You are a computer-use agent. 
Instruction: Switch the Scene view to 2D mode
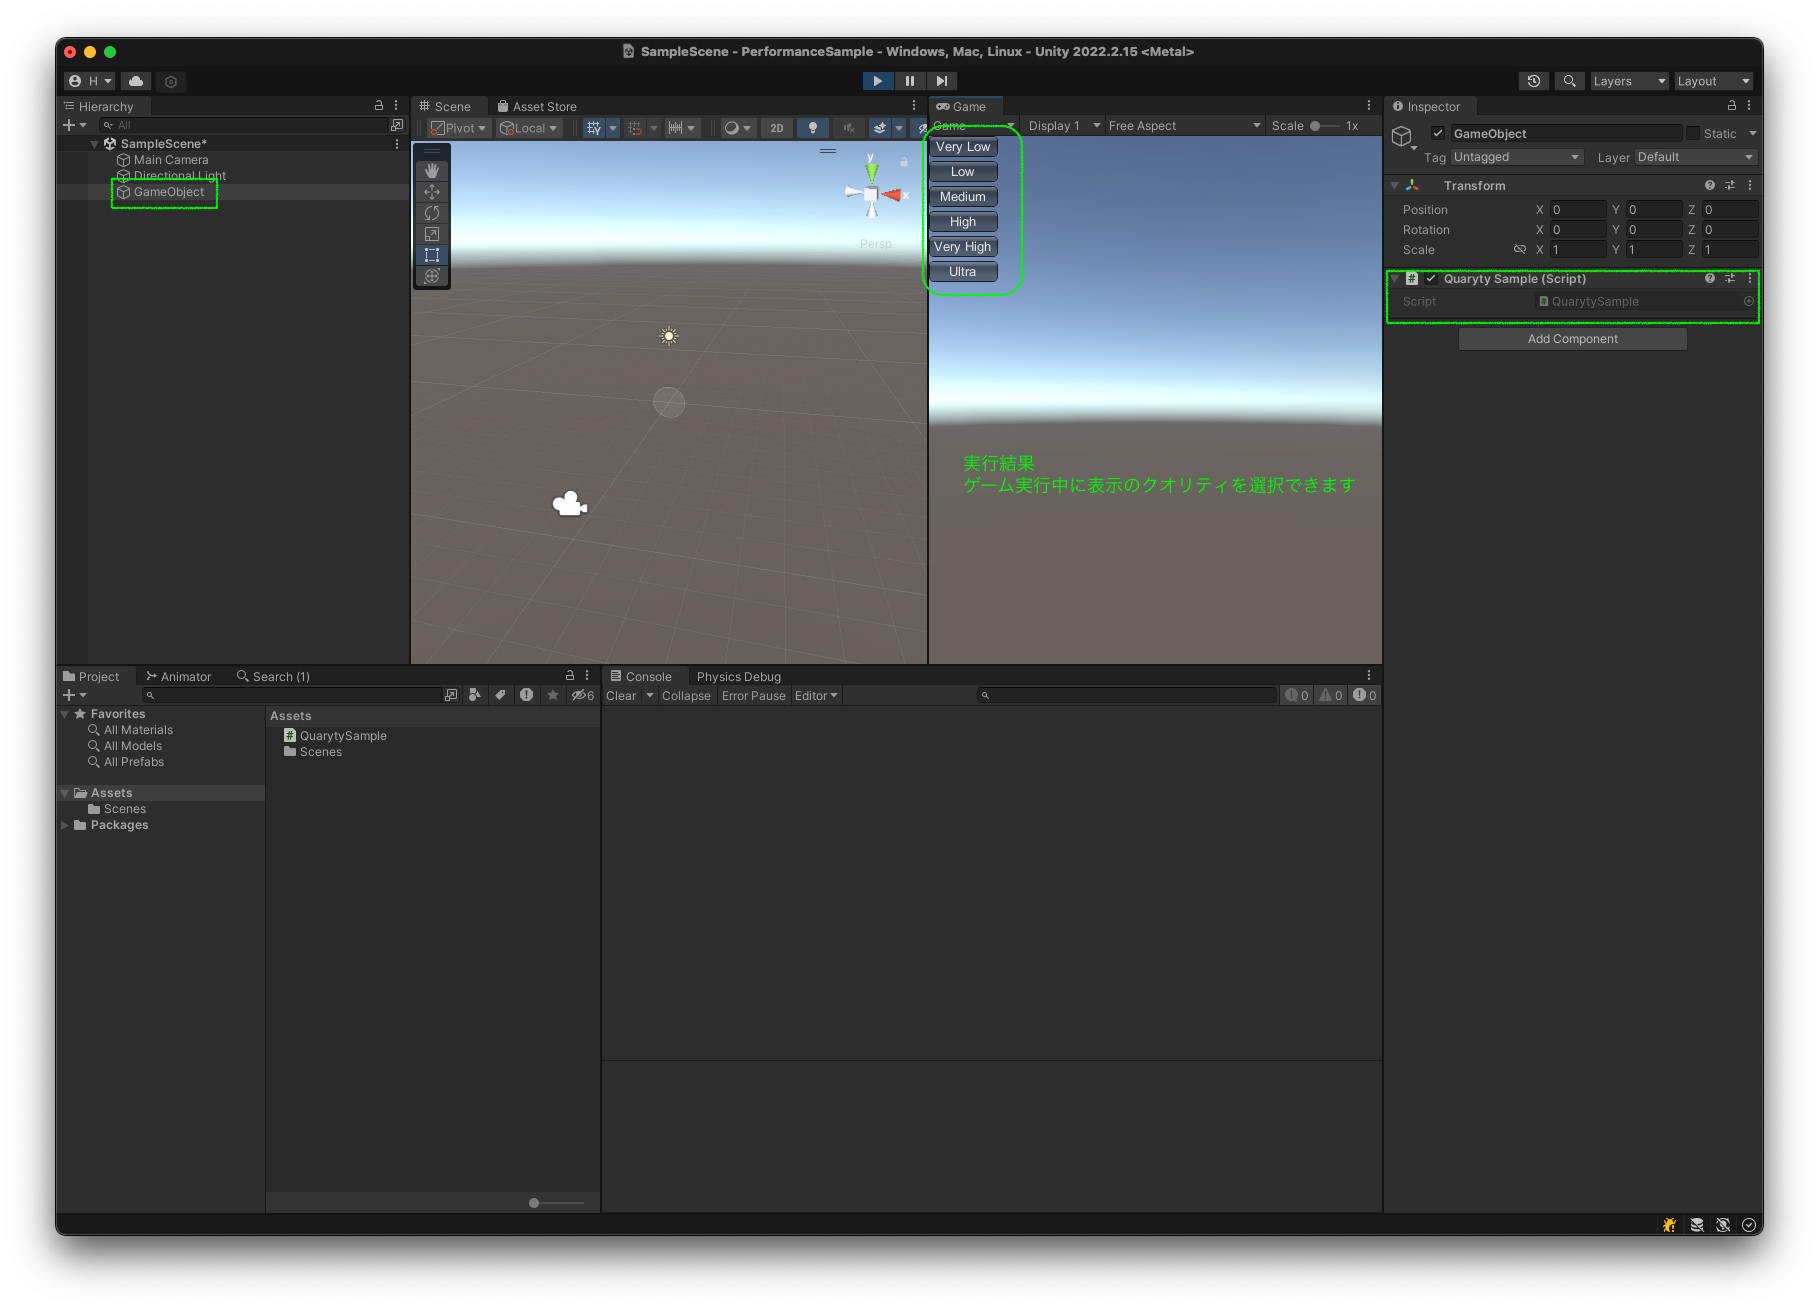777,127
